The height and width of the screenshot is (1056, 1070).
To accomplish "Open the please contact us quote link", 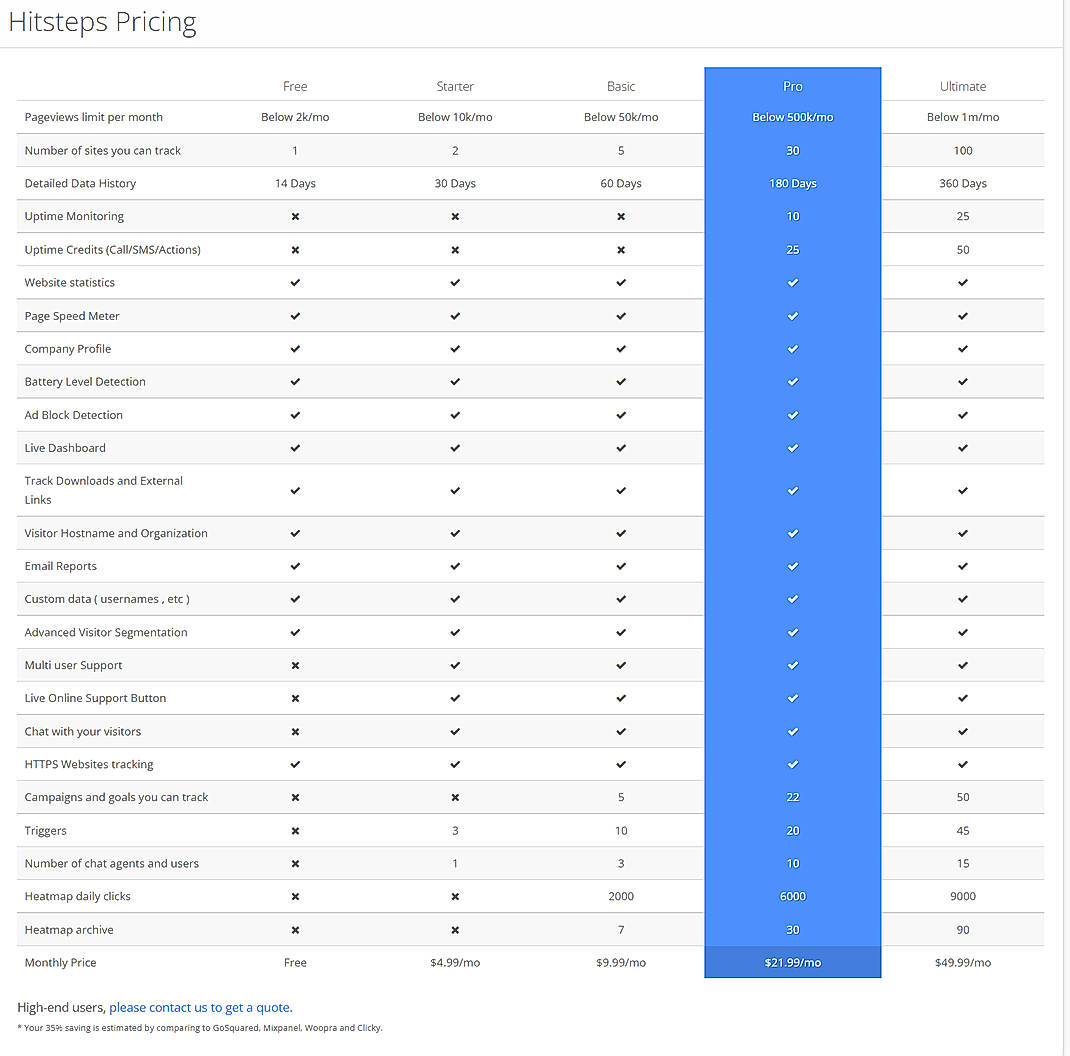I will tap(200, 1007).
